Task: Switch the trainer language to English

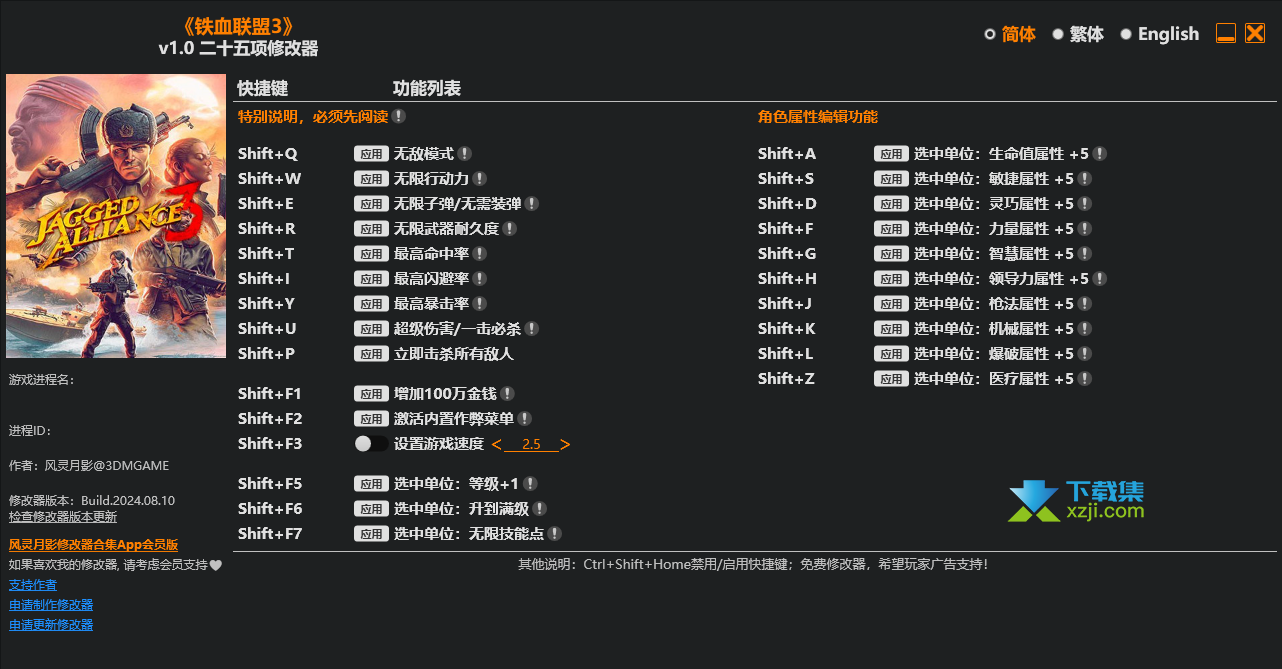Action: [x=1160, y=34]
